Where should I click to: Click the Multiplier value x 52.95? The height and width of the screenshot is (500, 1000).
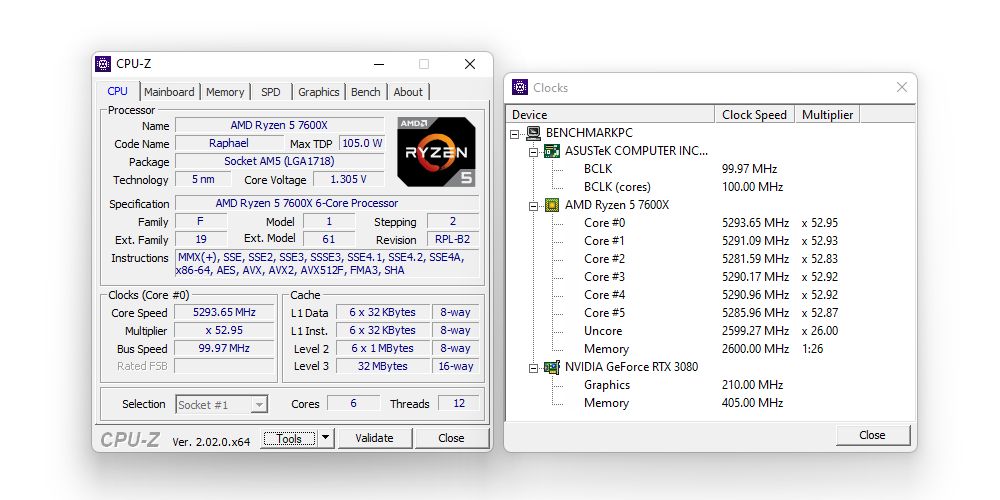(x=224, y=330)
